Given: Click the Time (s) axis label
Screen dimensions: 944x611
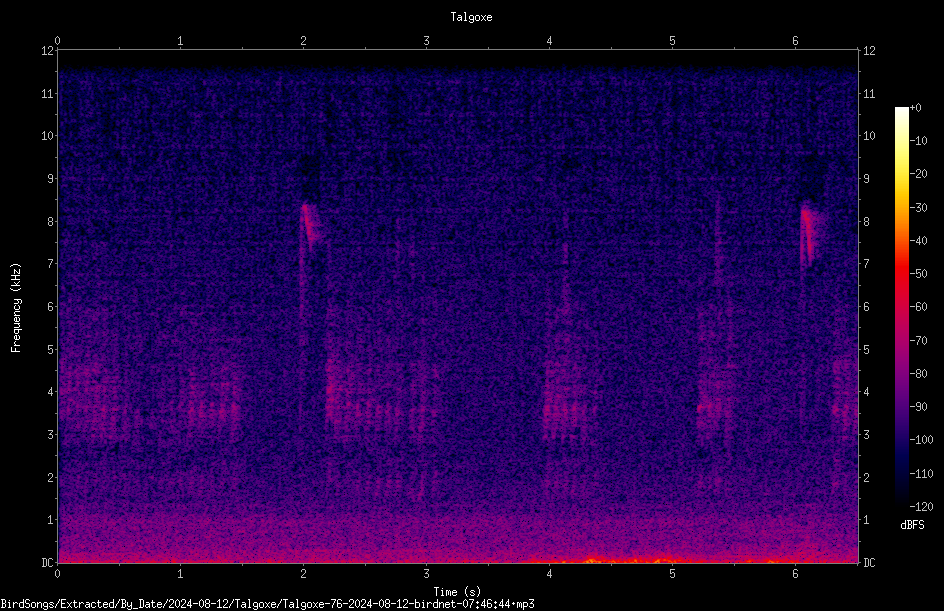Looking at the screenshot, I should pyautogui.click(x=457, y=592).
